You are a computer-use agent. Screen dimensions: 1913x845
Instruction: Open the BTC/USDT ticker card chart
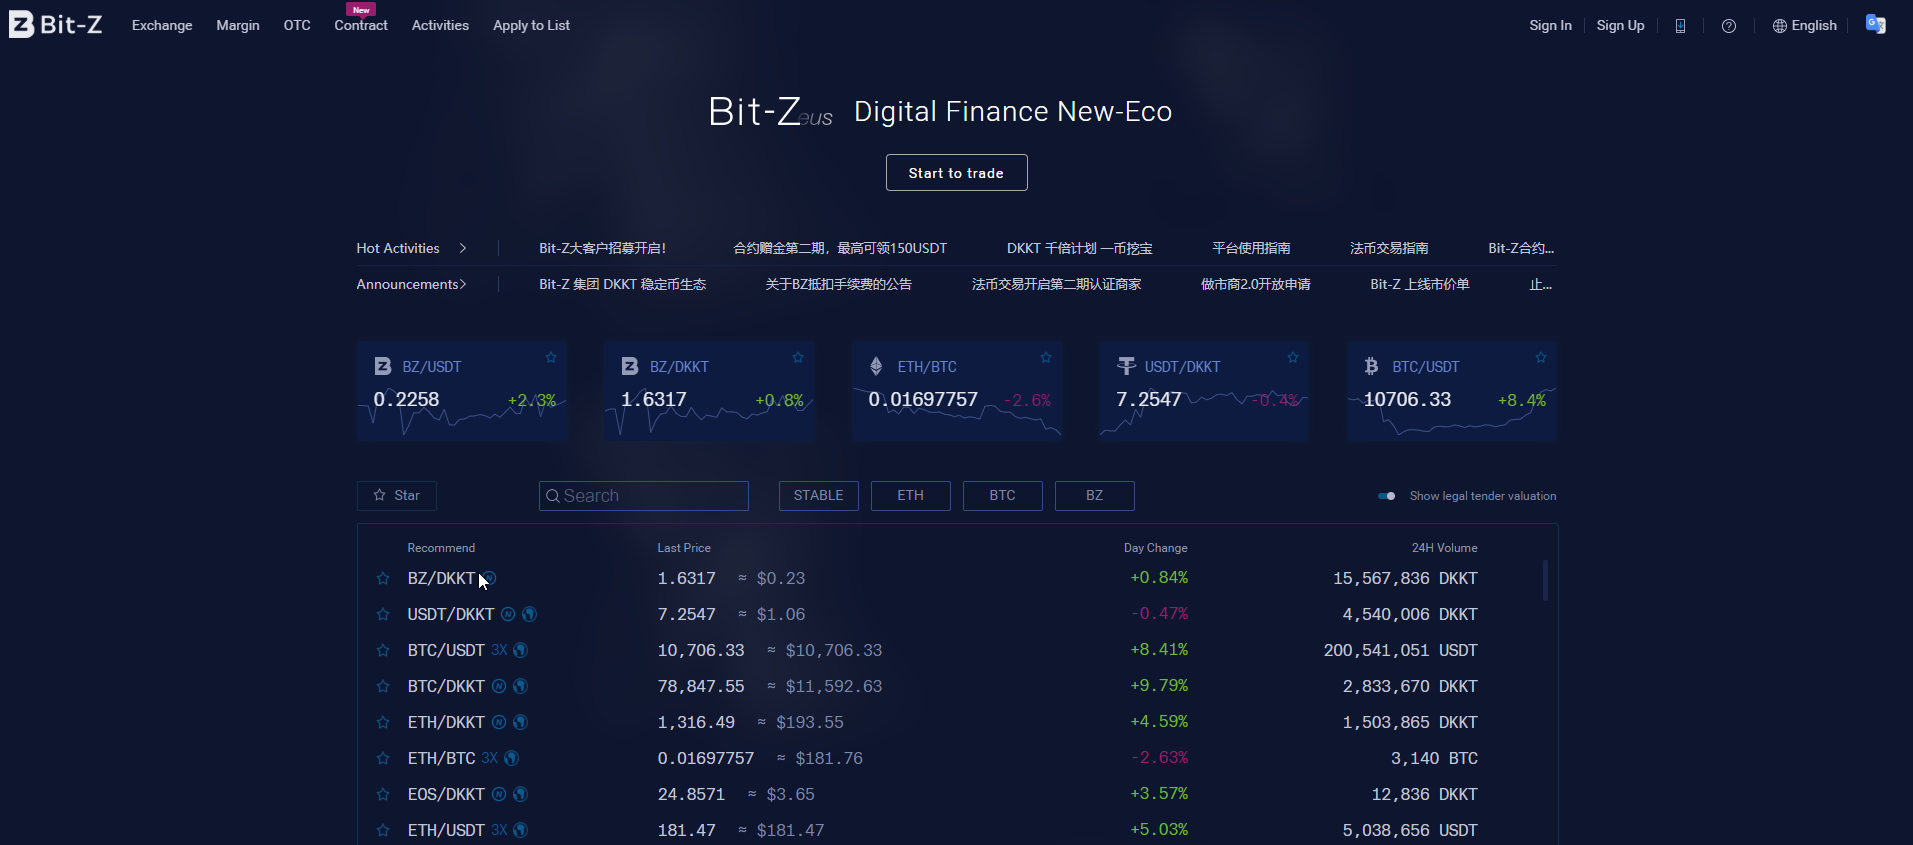coord(1452,392)
